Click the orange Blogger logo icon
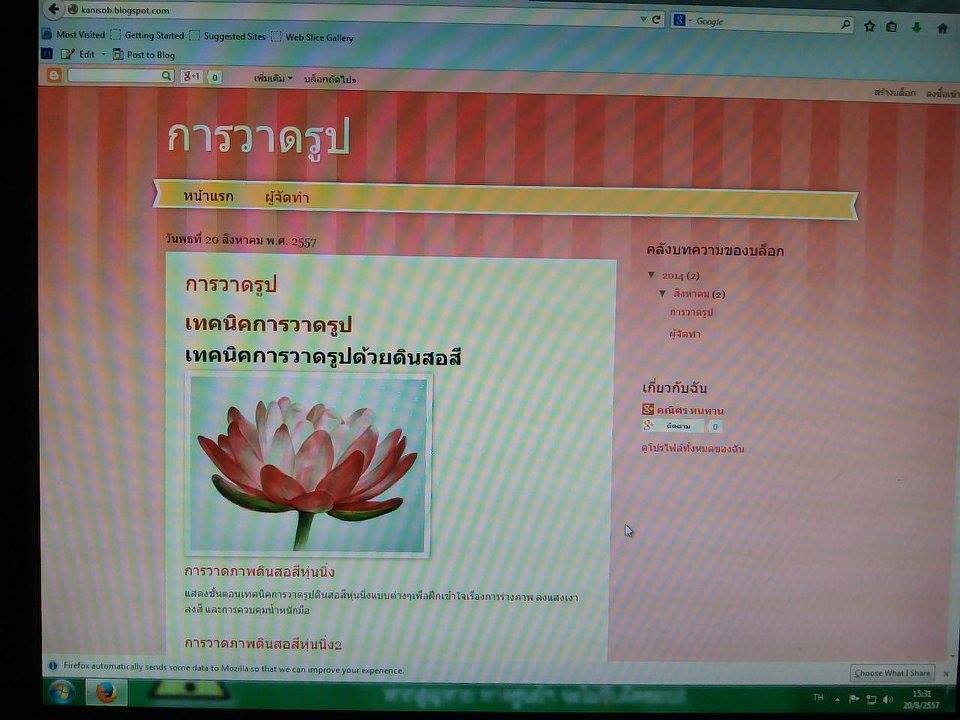 pos(54,76)
